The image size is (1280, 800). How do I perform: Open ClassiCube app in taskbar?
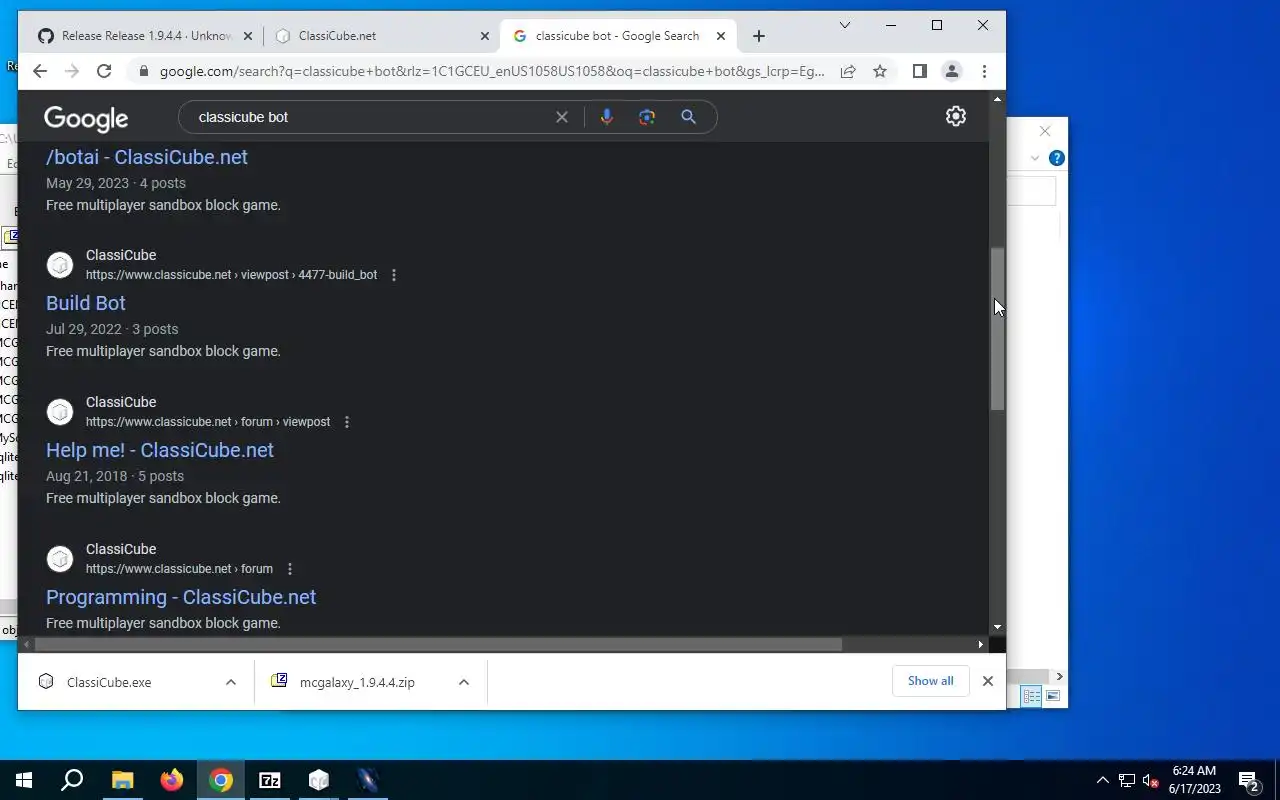click(x=319, y=780)
